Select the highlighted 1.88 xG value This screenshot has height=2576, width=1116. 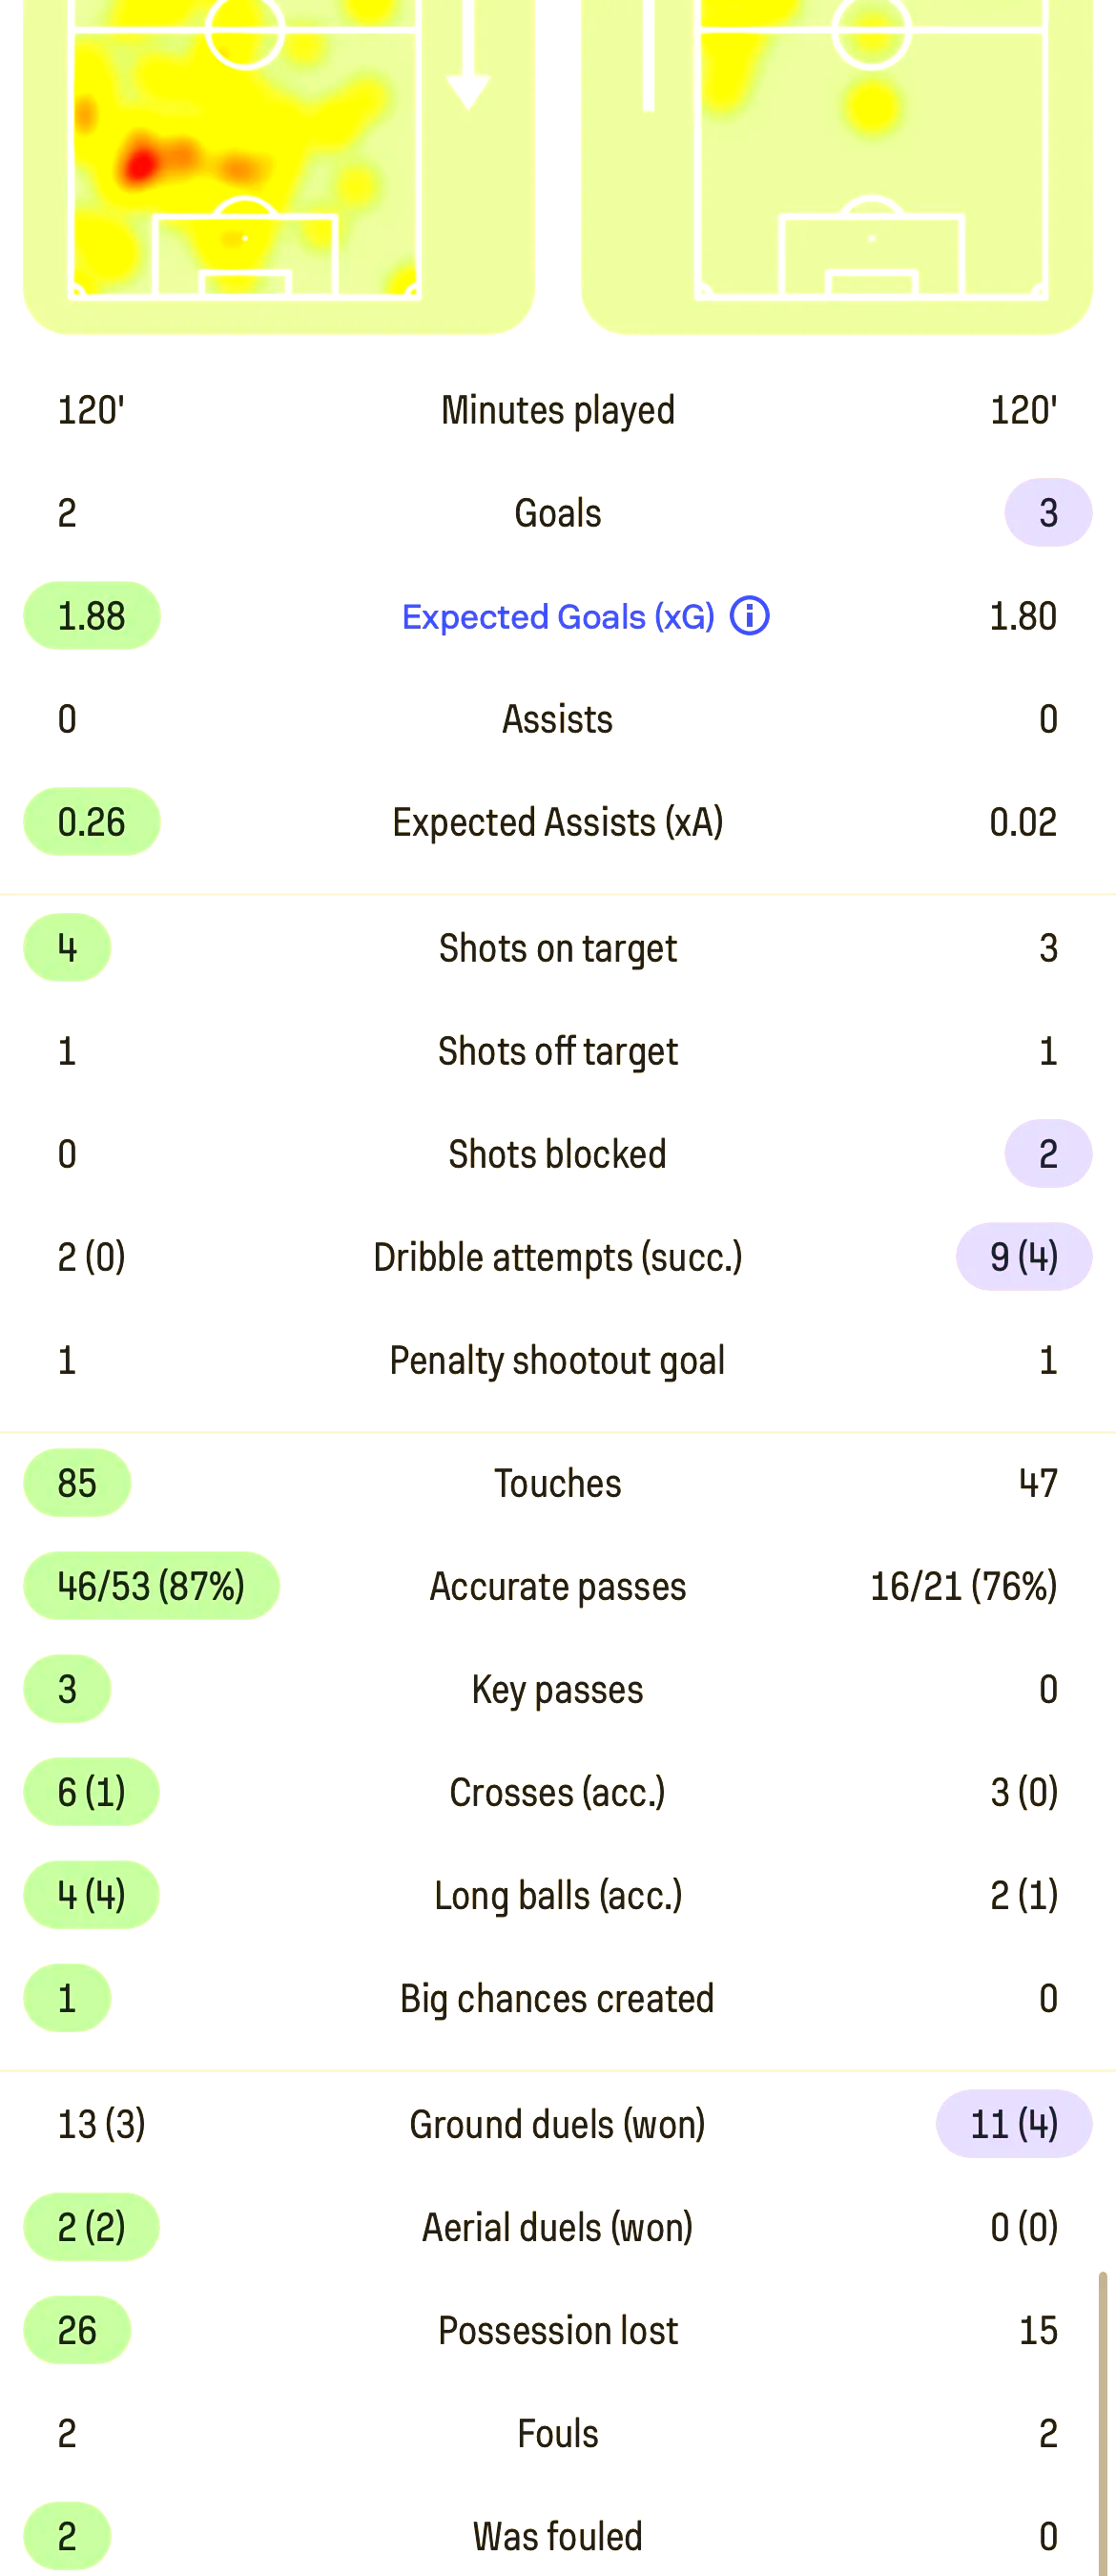point(92,616)
